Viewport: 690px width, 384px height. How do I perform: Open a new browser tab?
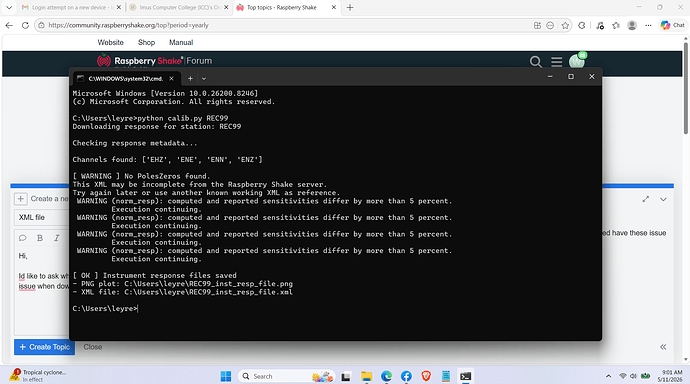[350, 7]
